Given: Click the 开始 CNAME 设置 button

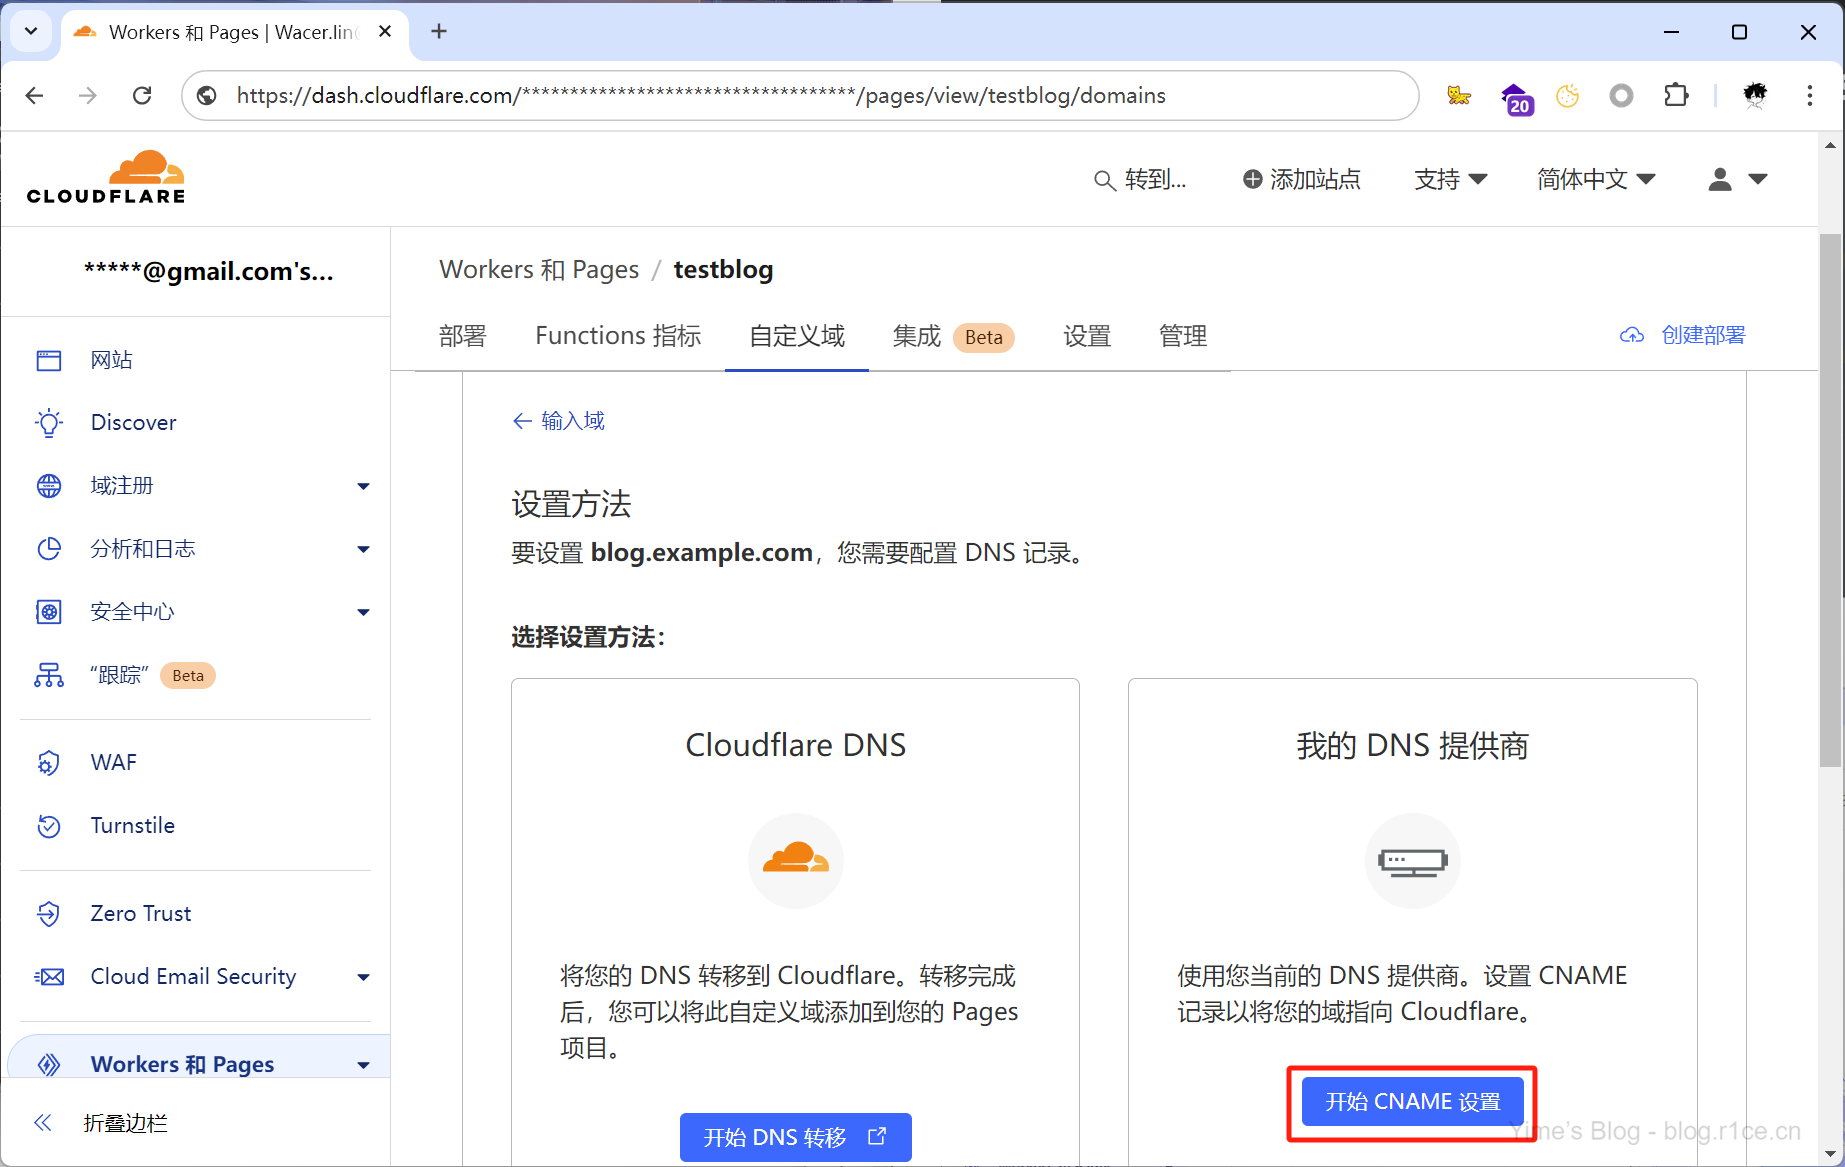Looking at the screenshot, I should point(1412,1102).
